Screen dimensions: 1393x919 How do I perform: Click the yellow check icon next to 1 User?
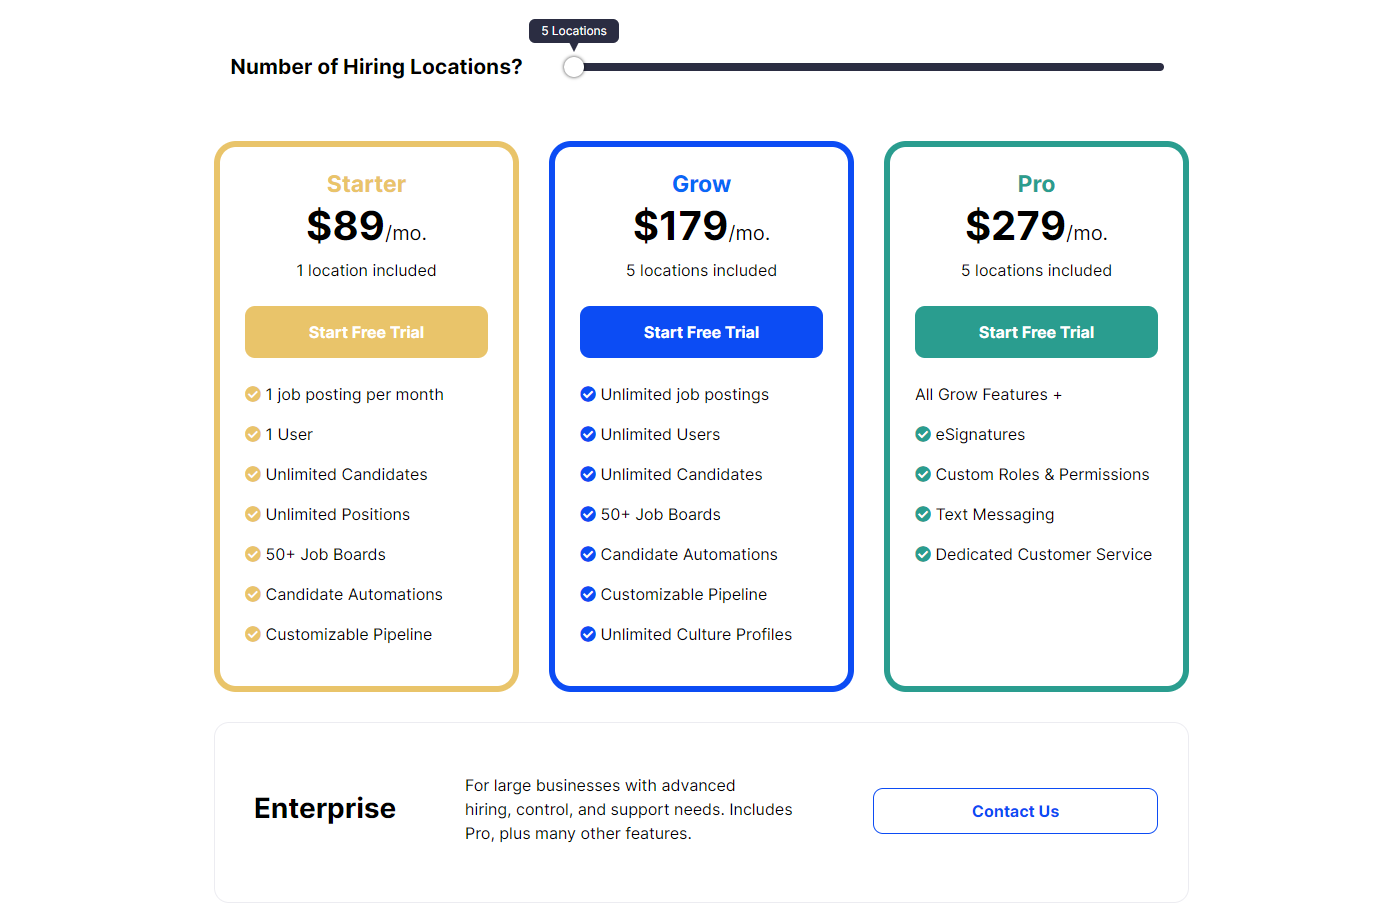253,434
